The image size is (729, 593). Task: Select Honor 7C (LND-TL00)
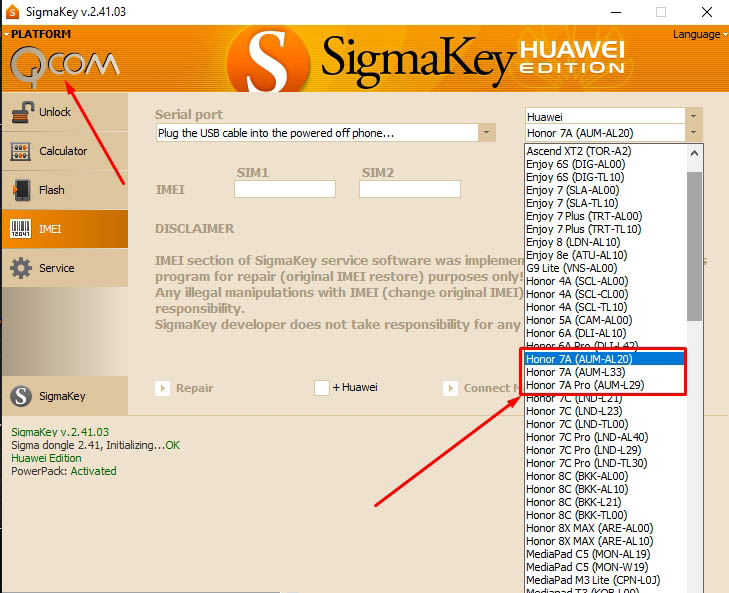605,424
